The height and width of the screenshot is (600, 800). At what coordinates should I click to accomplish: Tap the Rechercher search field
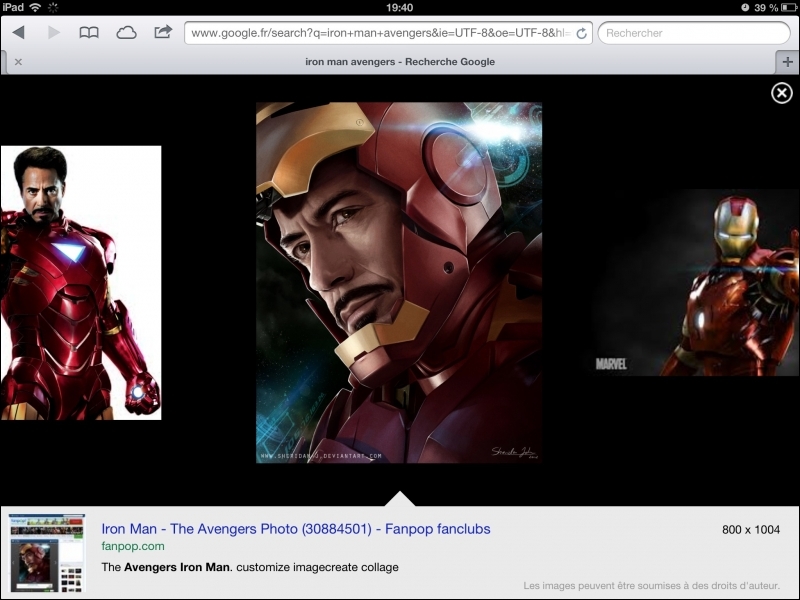click(x=694, y=33)
